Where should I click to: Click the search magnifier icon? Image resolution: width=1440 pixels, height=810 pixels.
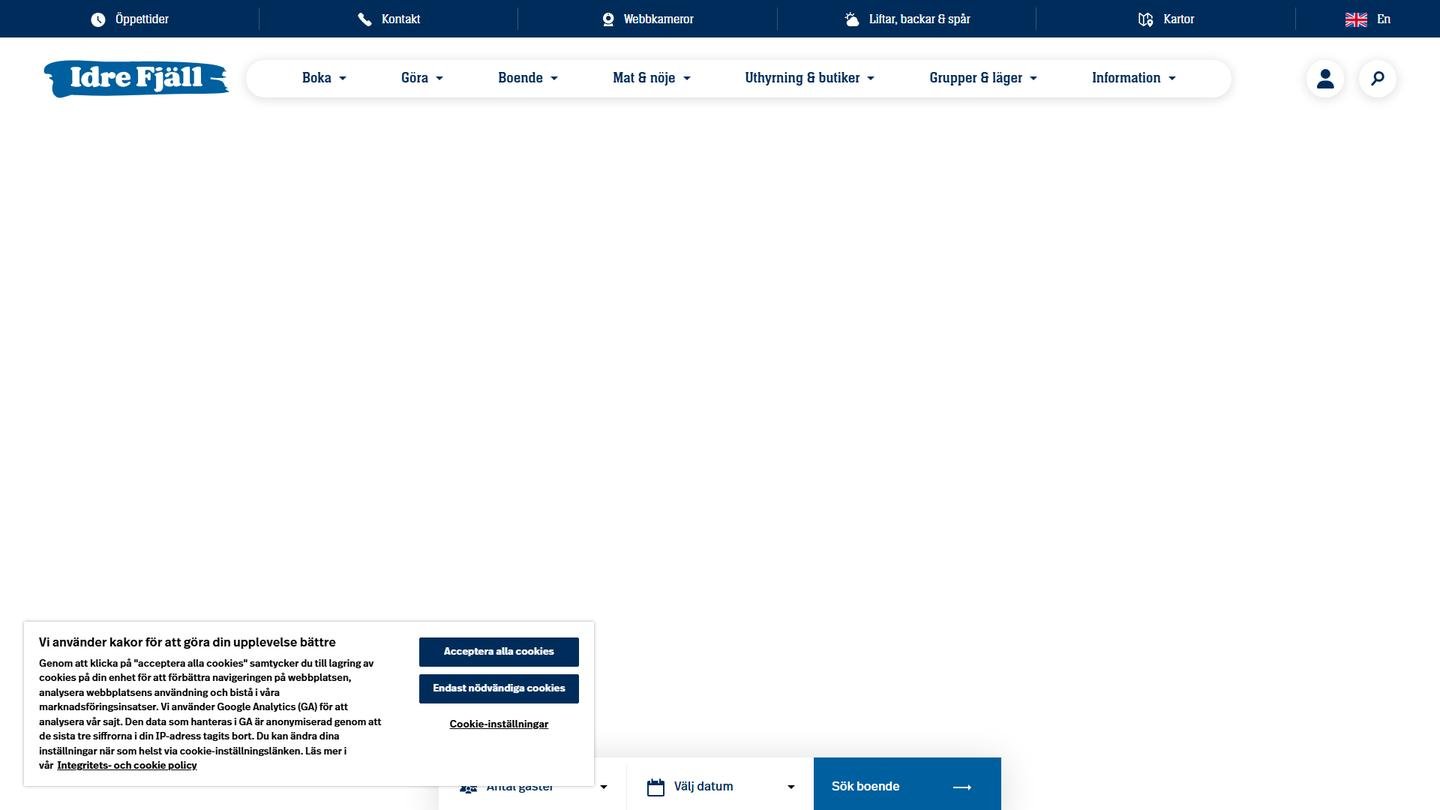(x=1377, y=78)
